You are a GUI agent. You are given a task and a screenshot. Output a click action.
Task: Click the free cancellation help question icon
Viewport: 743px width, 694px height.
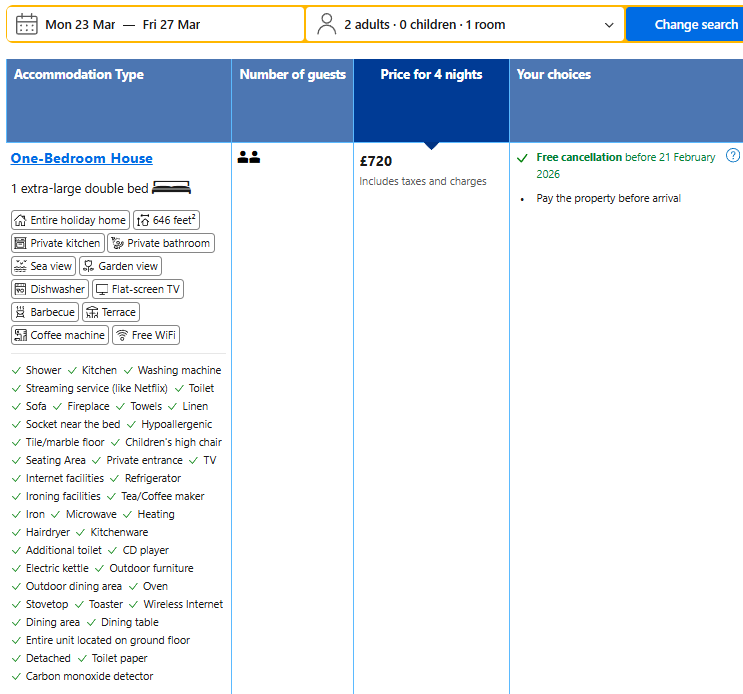point(733,156)
